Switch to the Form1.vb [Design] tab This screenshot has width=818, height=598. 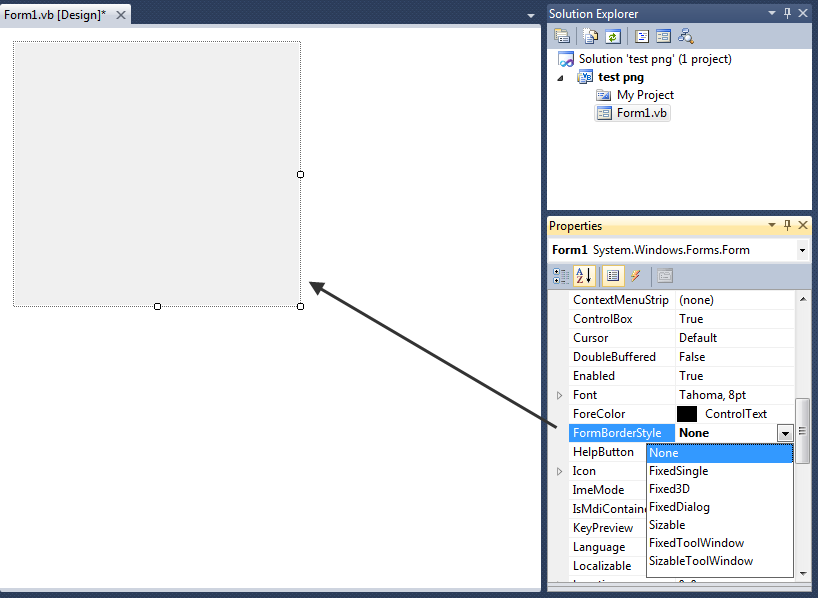pyautogui.click(x=55, y=14)
